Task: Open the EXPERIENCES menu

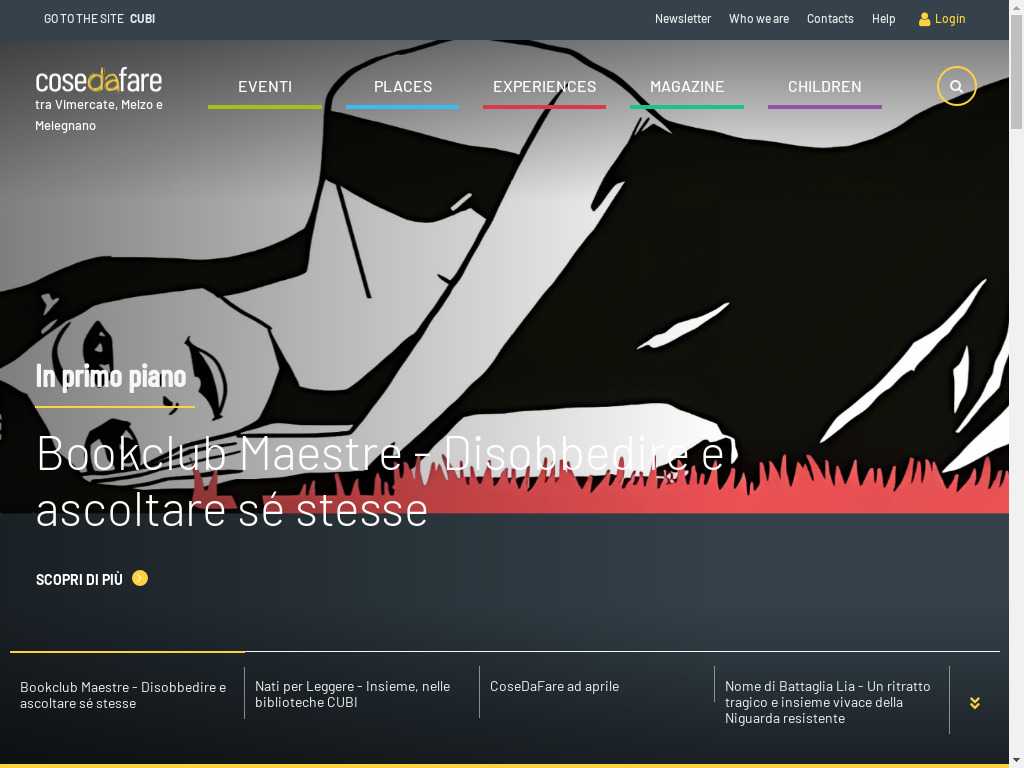Action: pos(544,86)
